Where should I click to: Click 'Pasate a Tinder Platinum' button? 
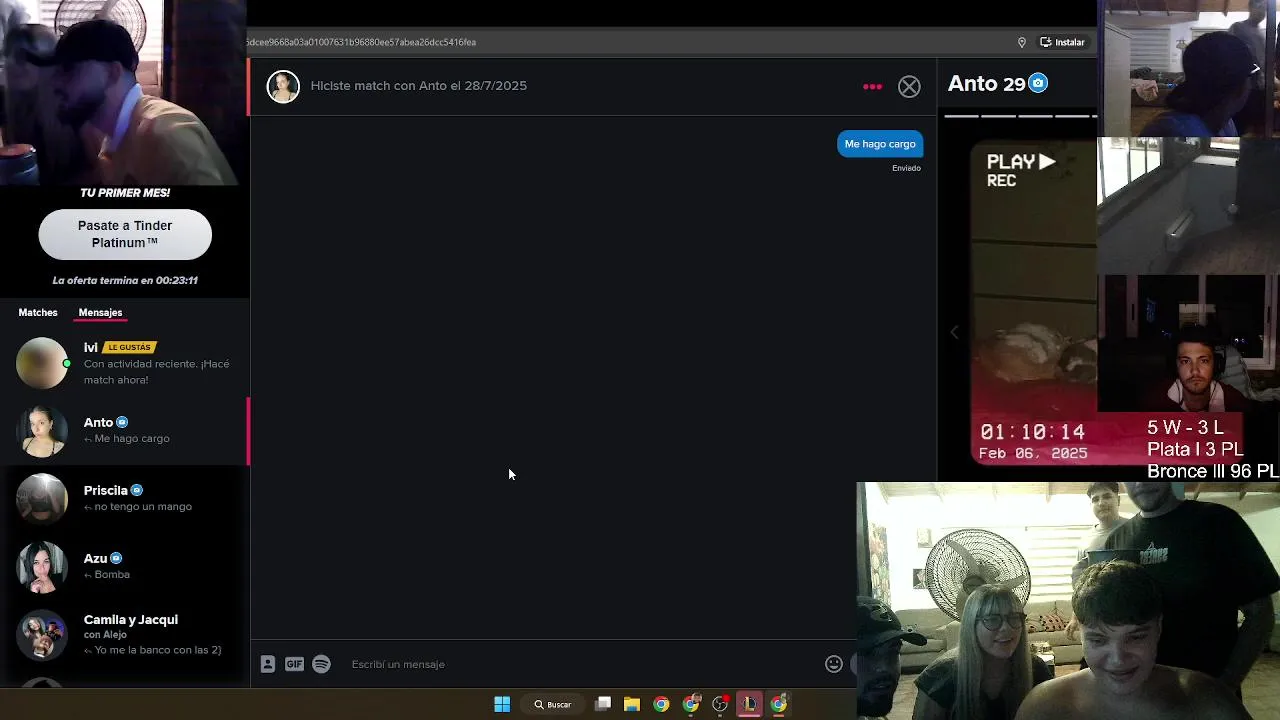tap(125, 234)
